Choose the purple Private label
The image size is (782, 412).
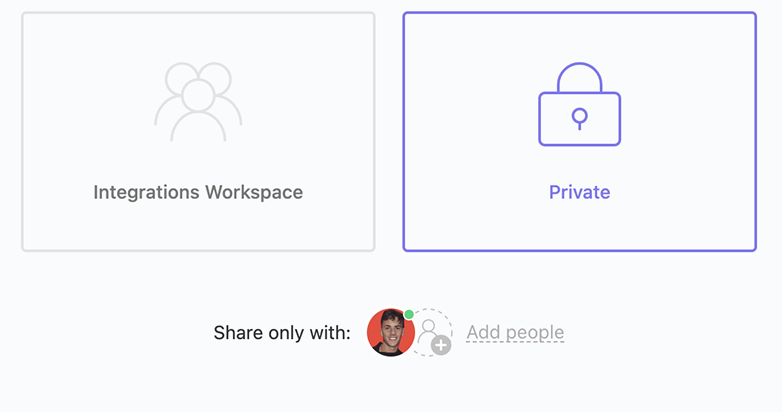pos(580,192)
